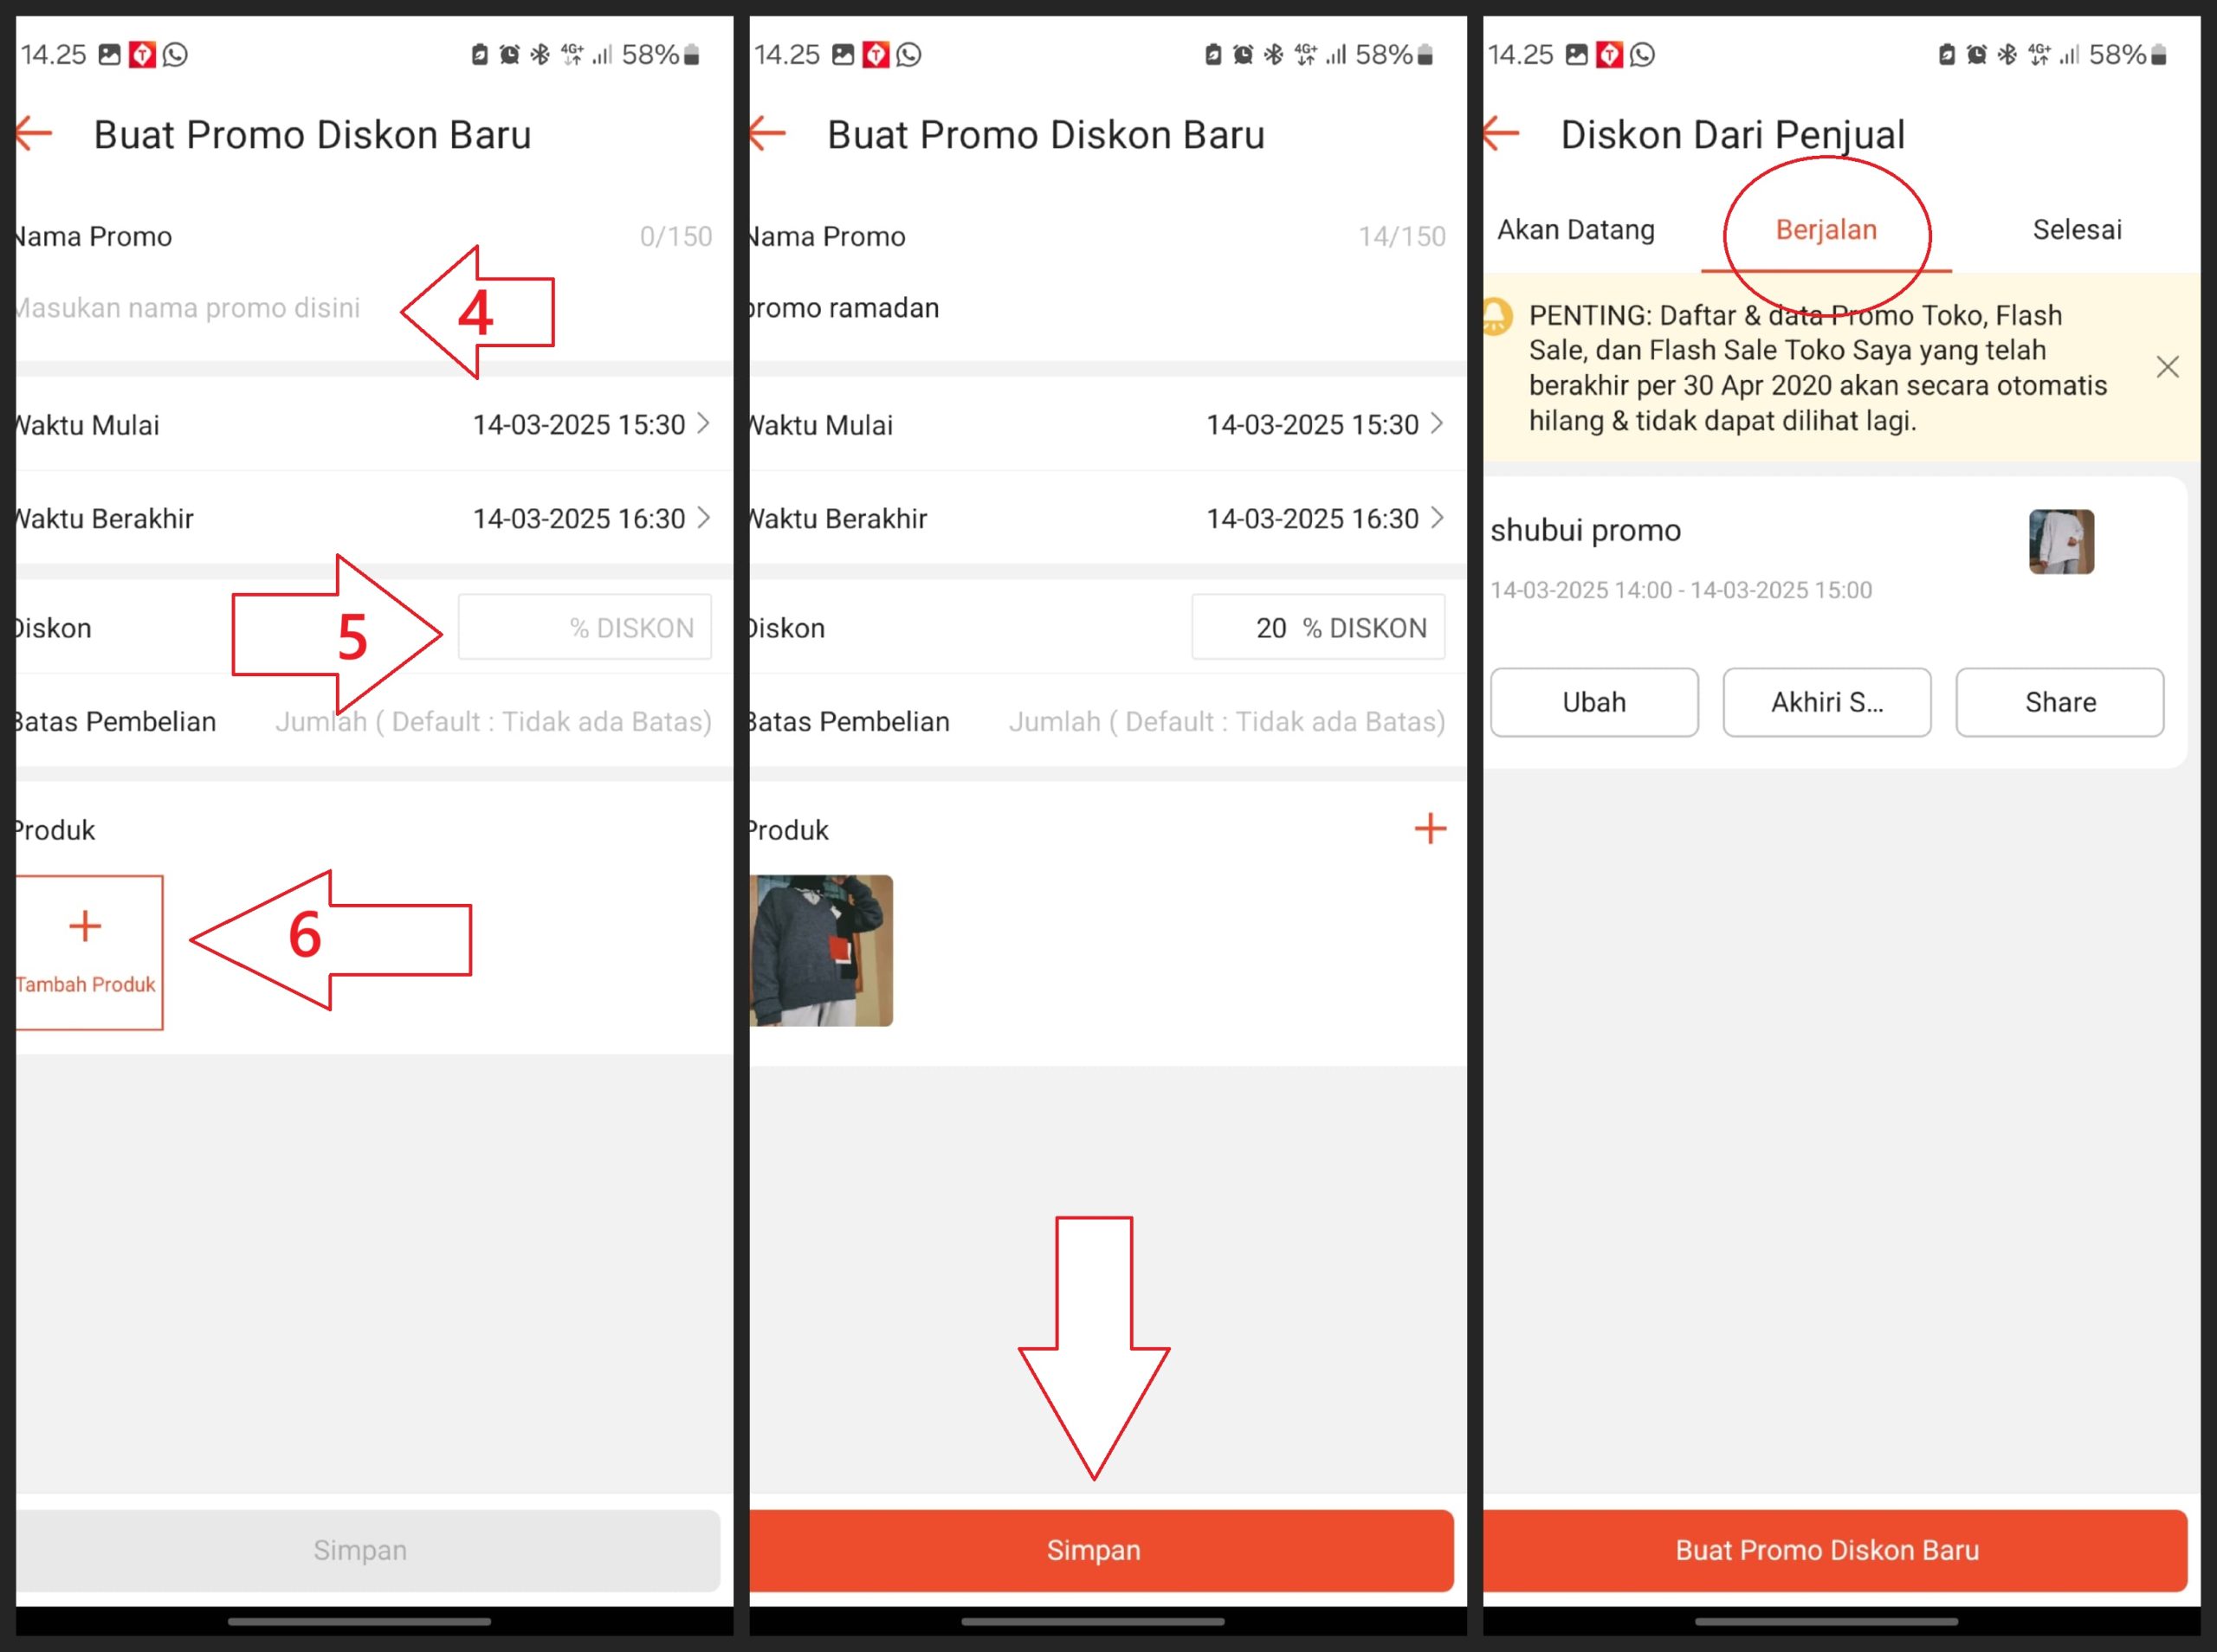The width and height of the screenshot is (2217, 1652).
Task: Switch to Akan Datang tab
Action: tap(1575, 229)
